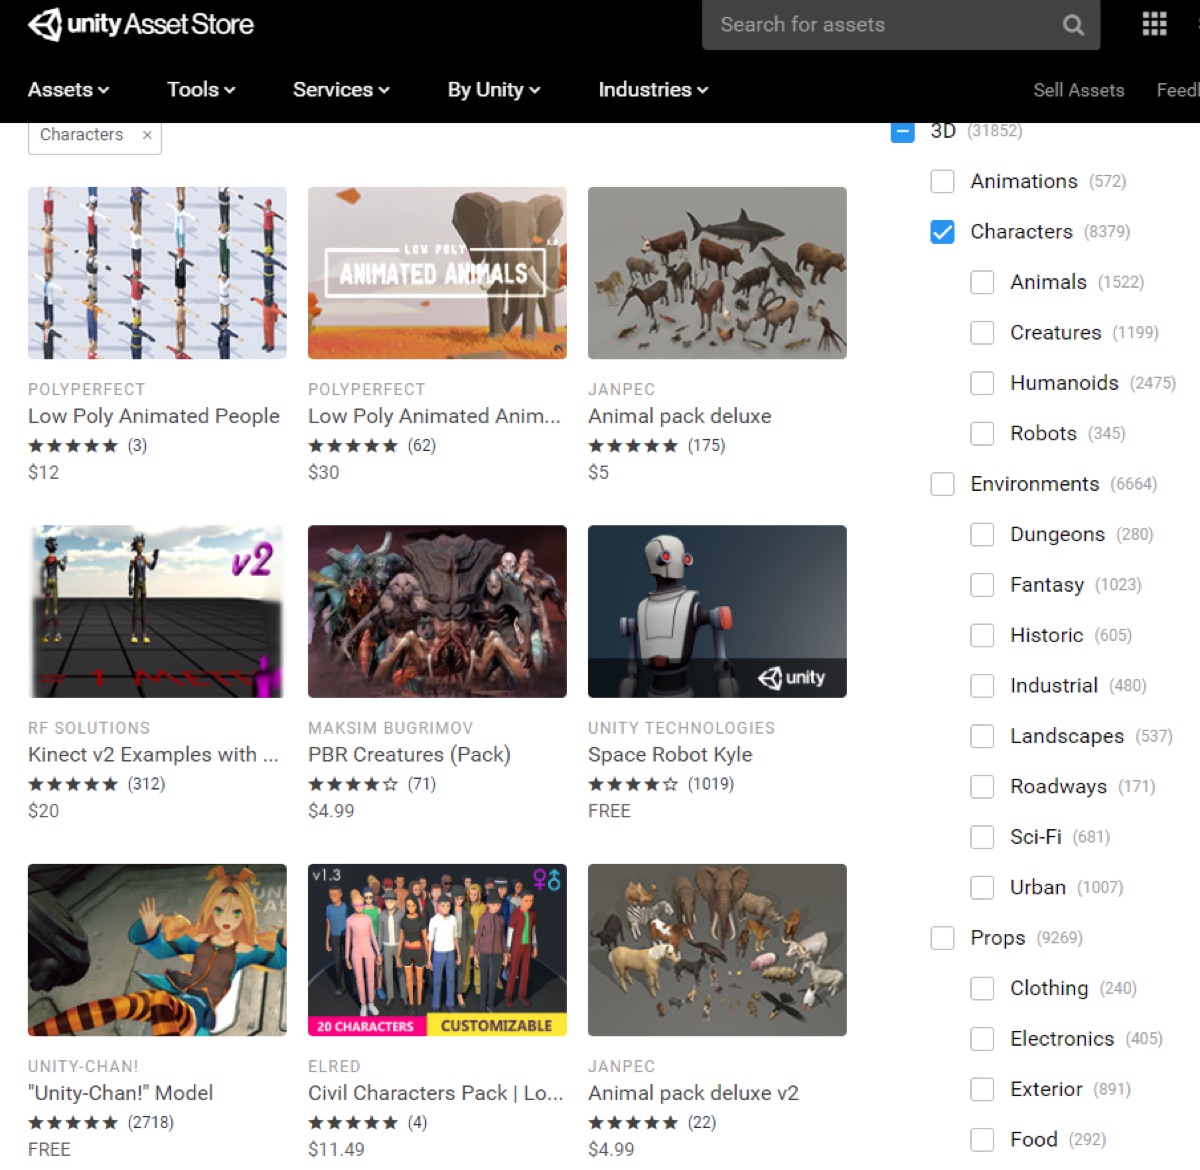Enable the Electronics checkbox
The height and width of the screenshot is (1170, 1200).
[x=982, y=1039]
